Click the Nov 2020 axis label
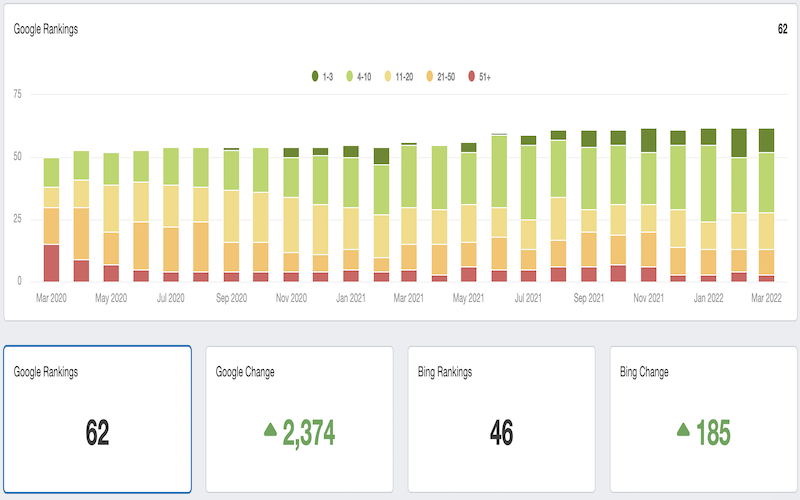 tap(291, 298)
